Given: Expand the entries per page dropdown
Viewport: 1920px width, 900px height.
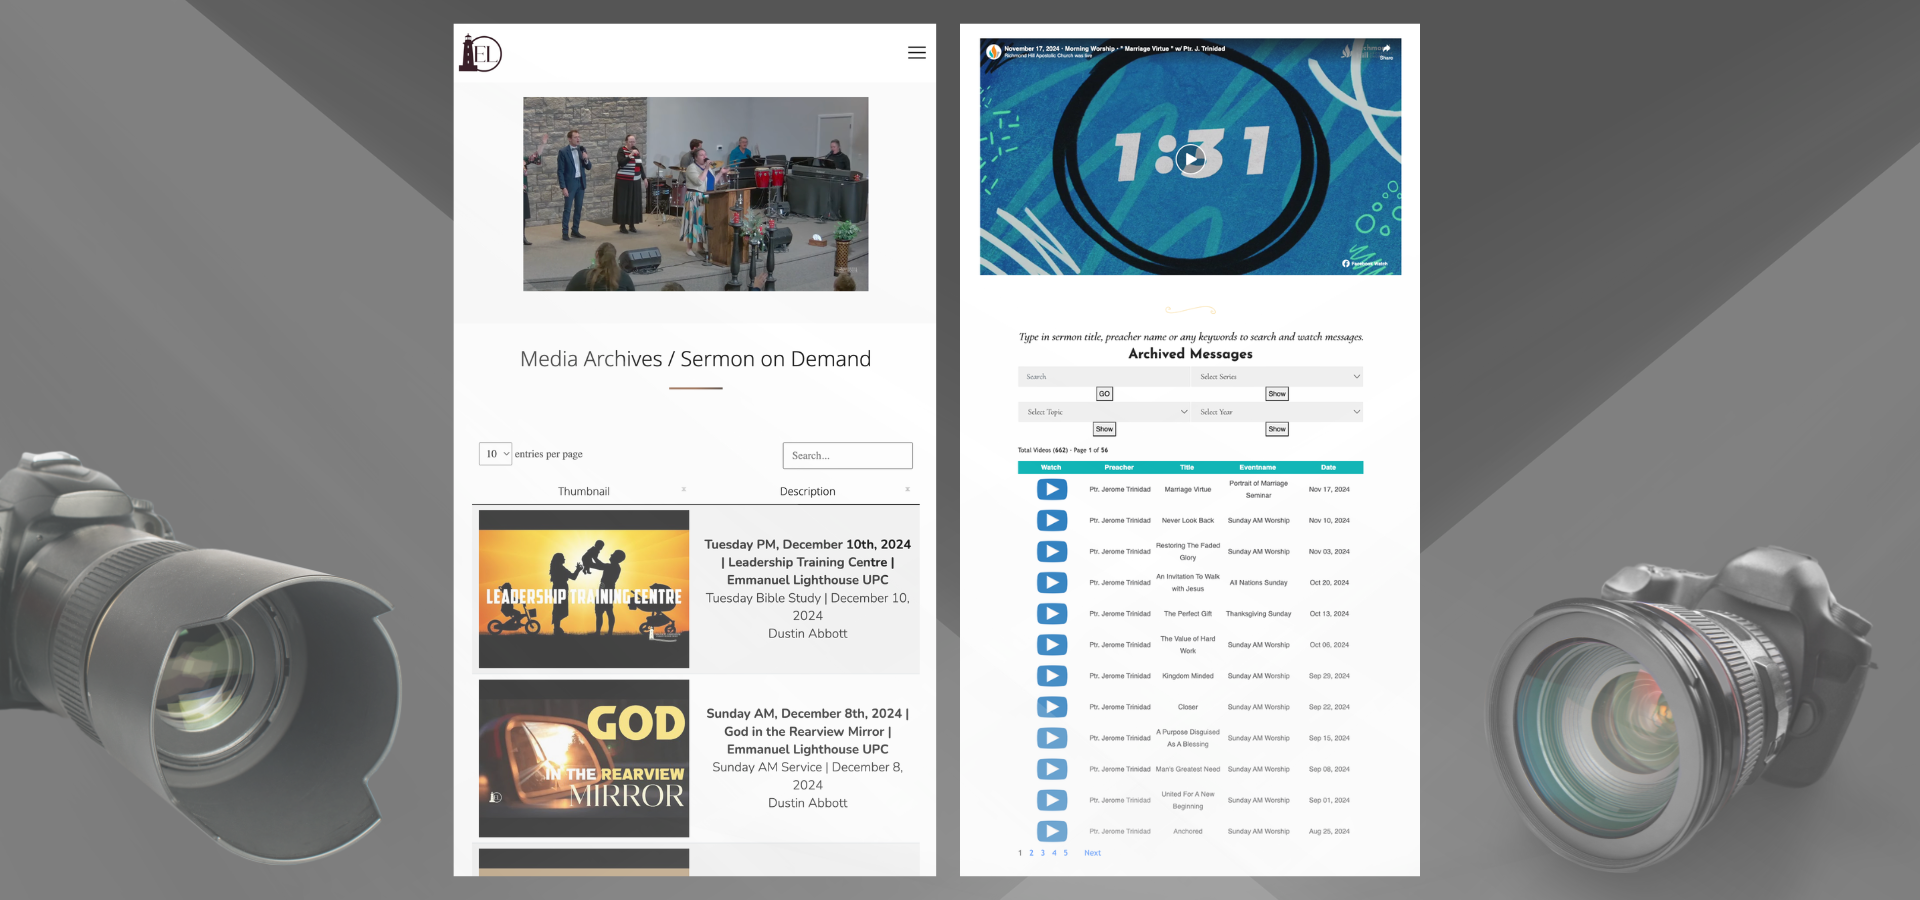Looking at the screenshot, I should point(495,454).
